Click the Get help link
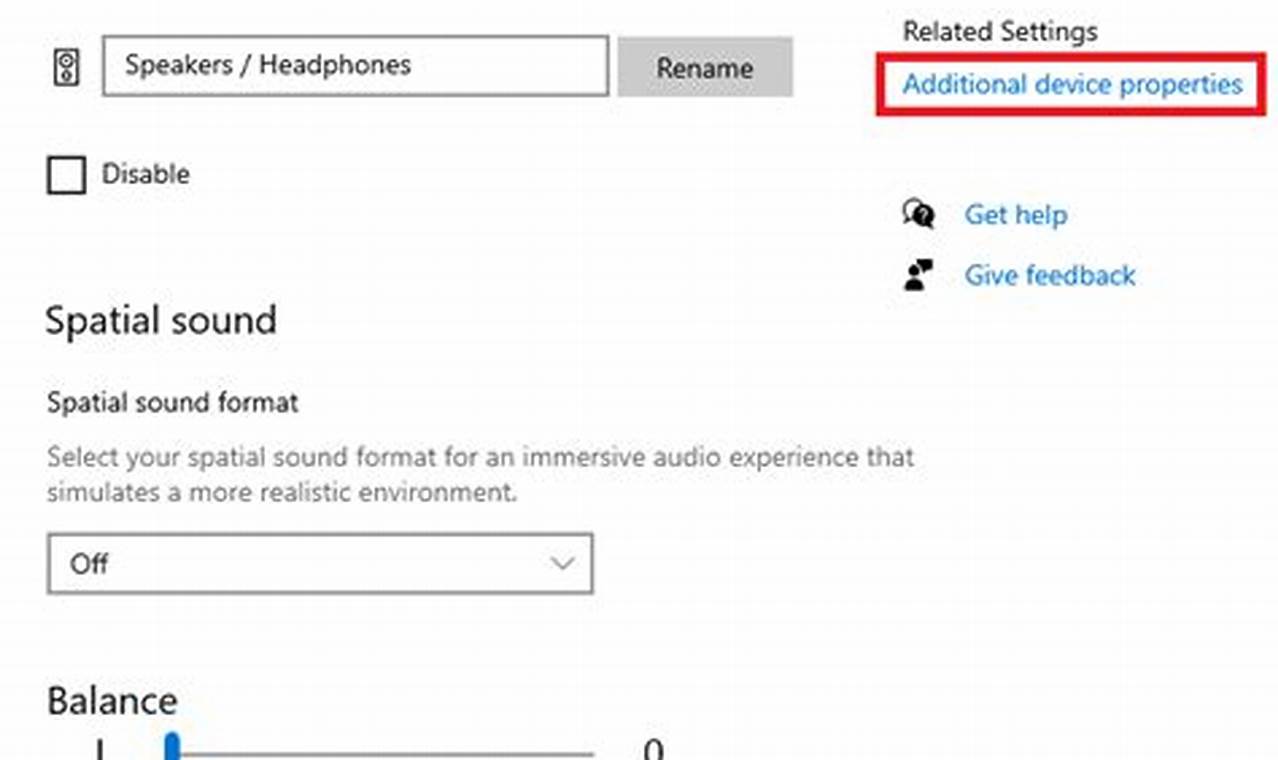 coord(1016,214)
